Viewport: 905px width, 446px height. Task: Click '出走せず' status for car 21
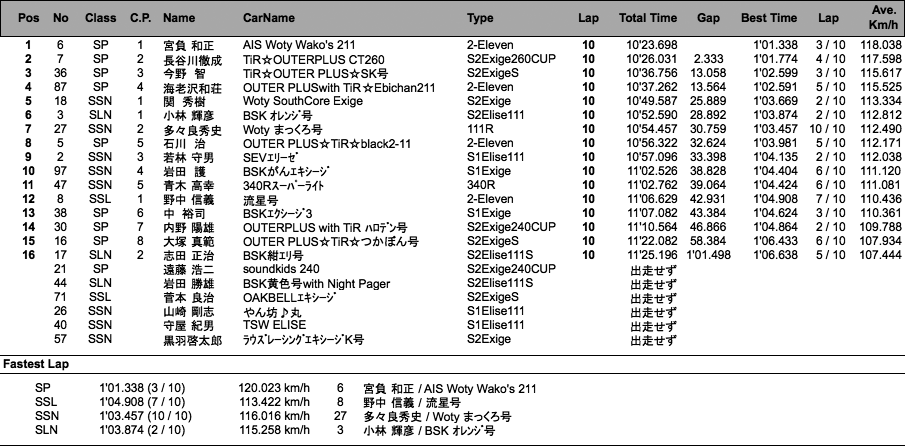pyautogui.click(x=653, y=269)
